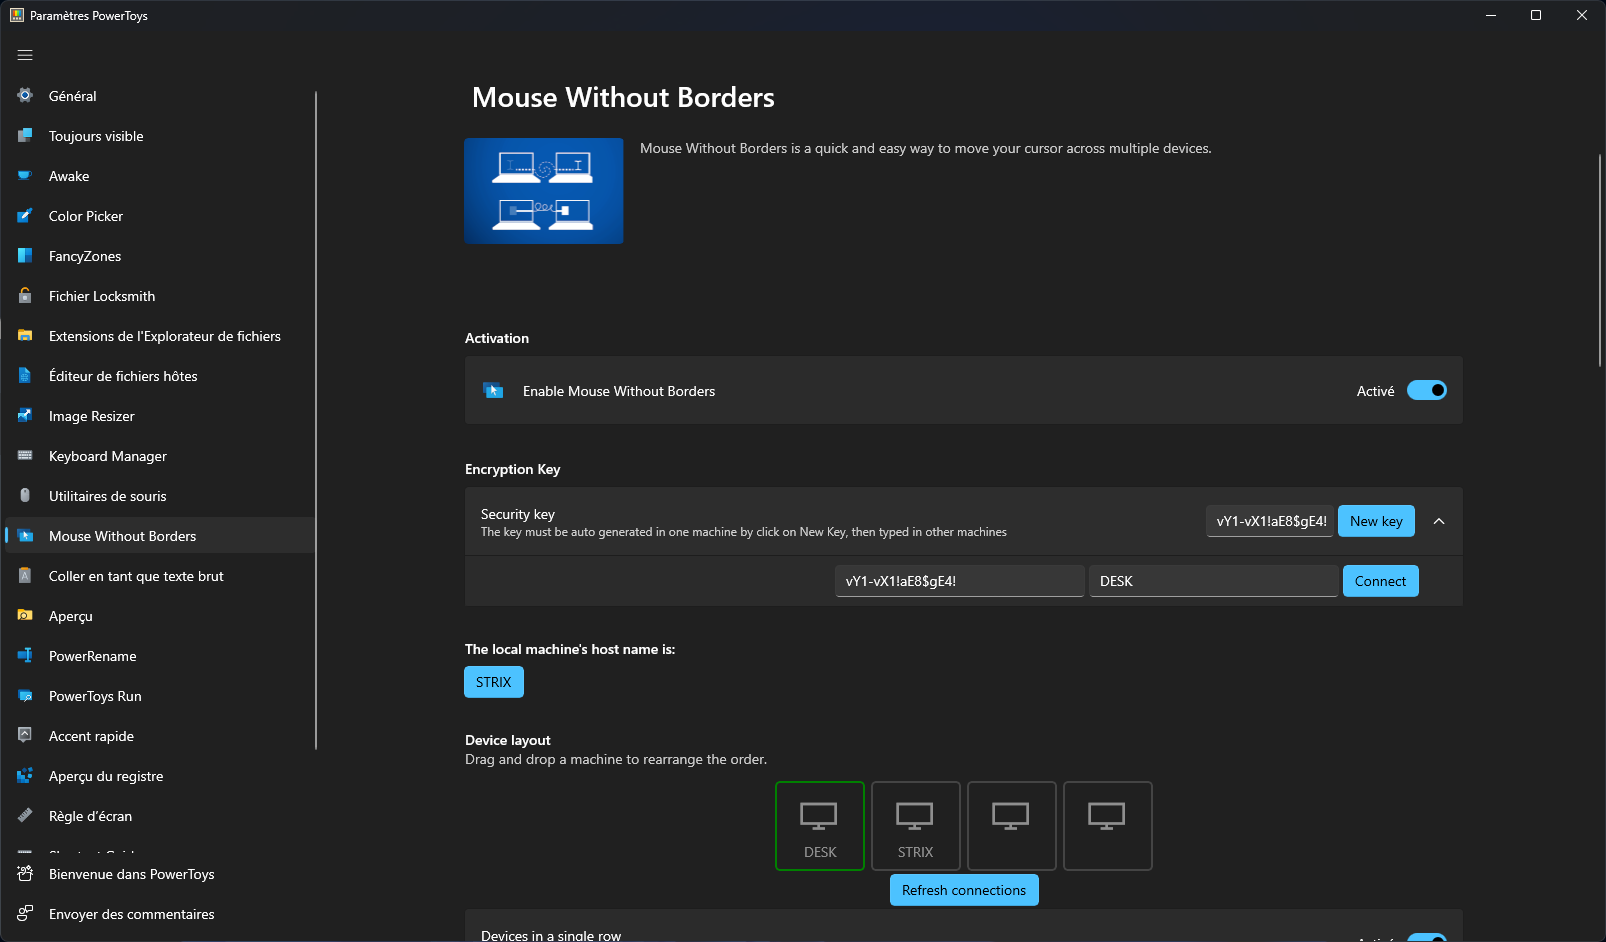Screen dimensions: 1606x942
Task: Open the FancyZones settings page
Action: [160, 256]
